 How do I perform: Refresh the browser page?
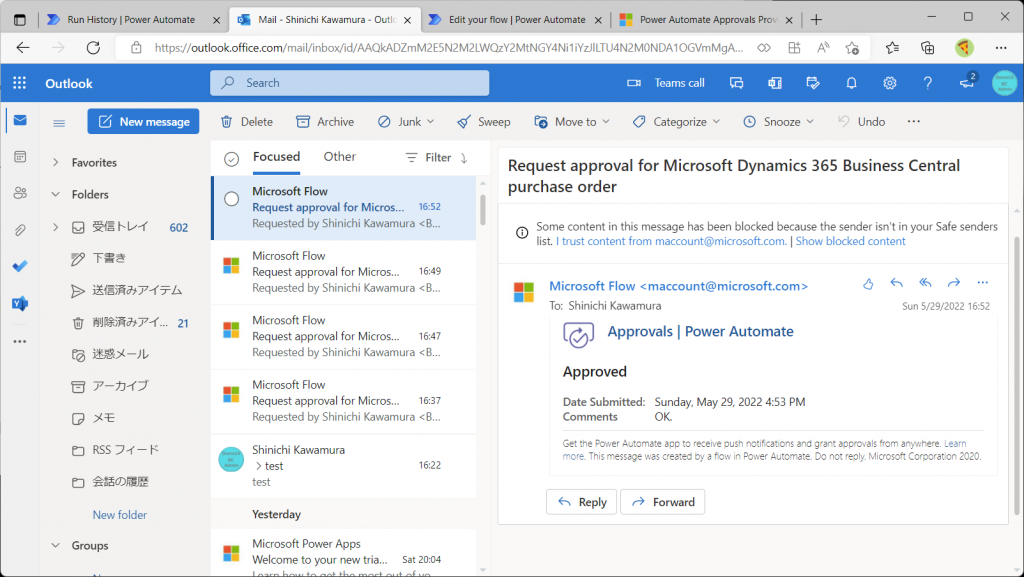click(93, 48)
